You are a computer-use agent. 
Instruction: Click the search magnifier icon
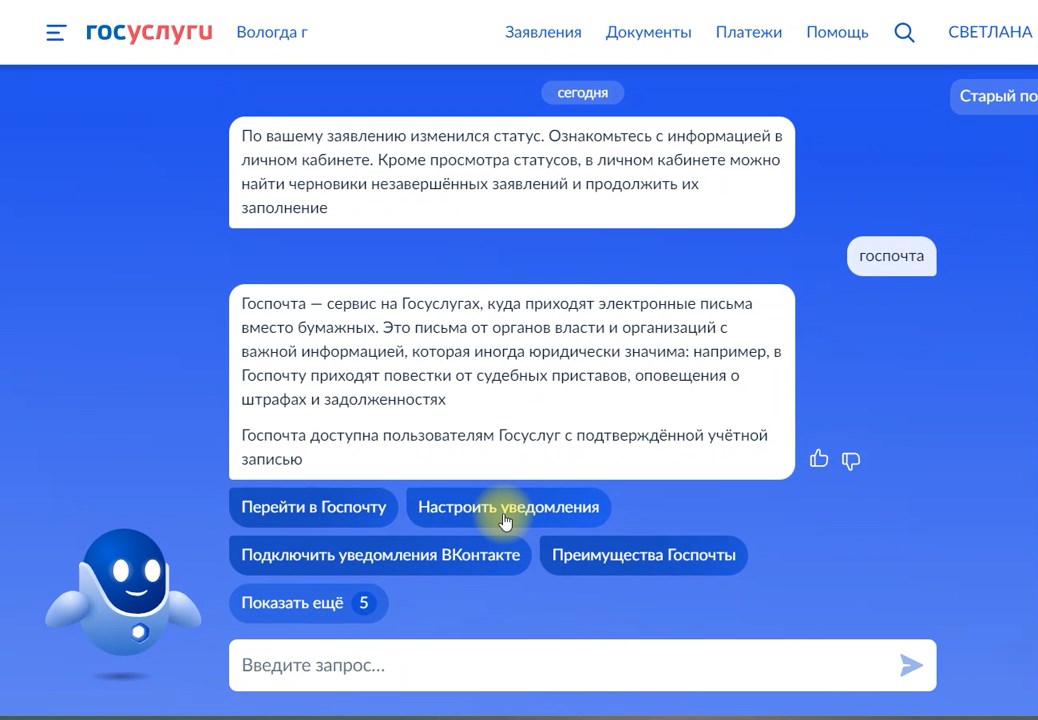pyautogui.click(x=904, y=32)
